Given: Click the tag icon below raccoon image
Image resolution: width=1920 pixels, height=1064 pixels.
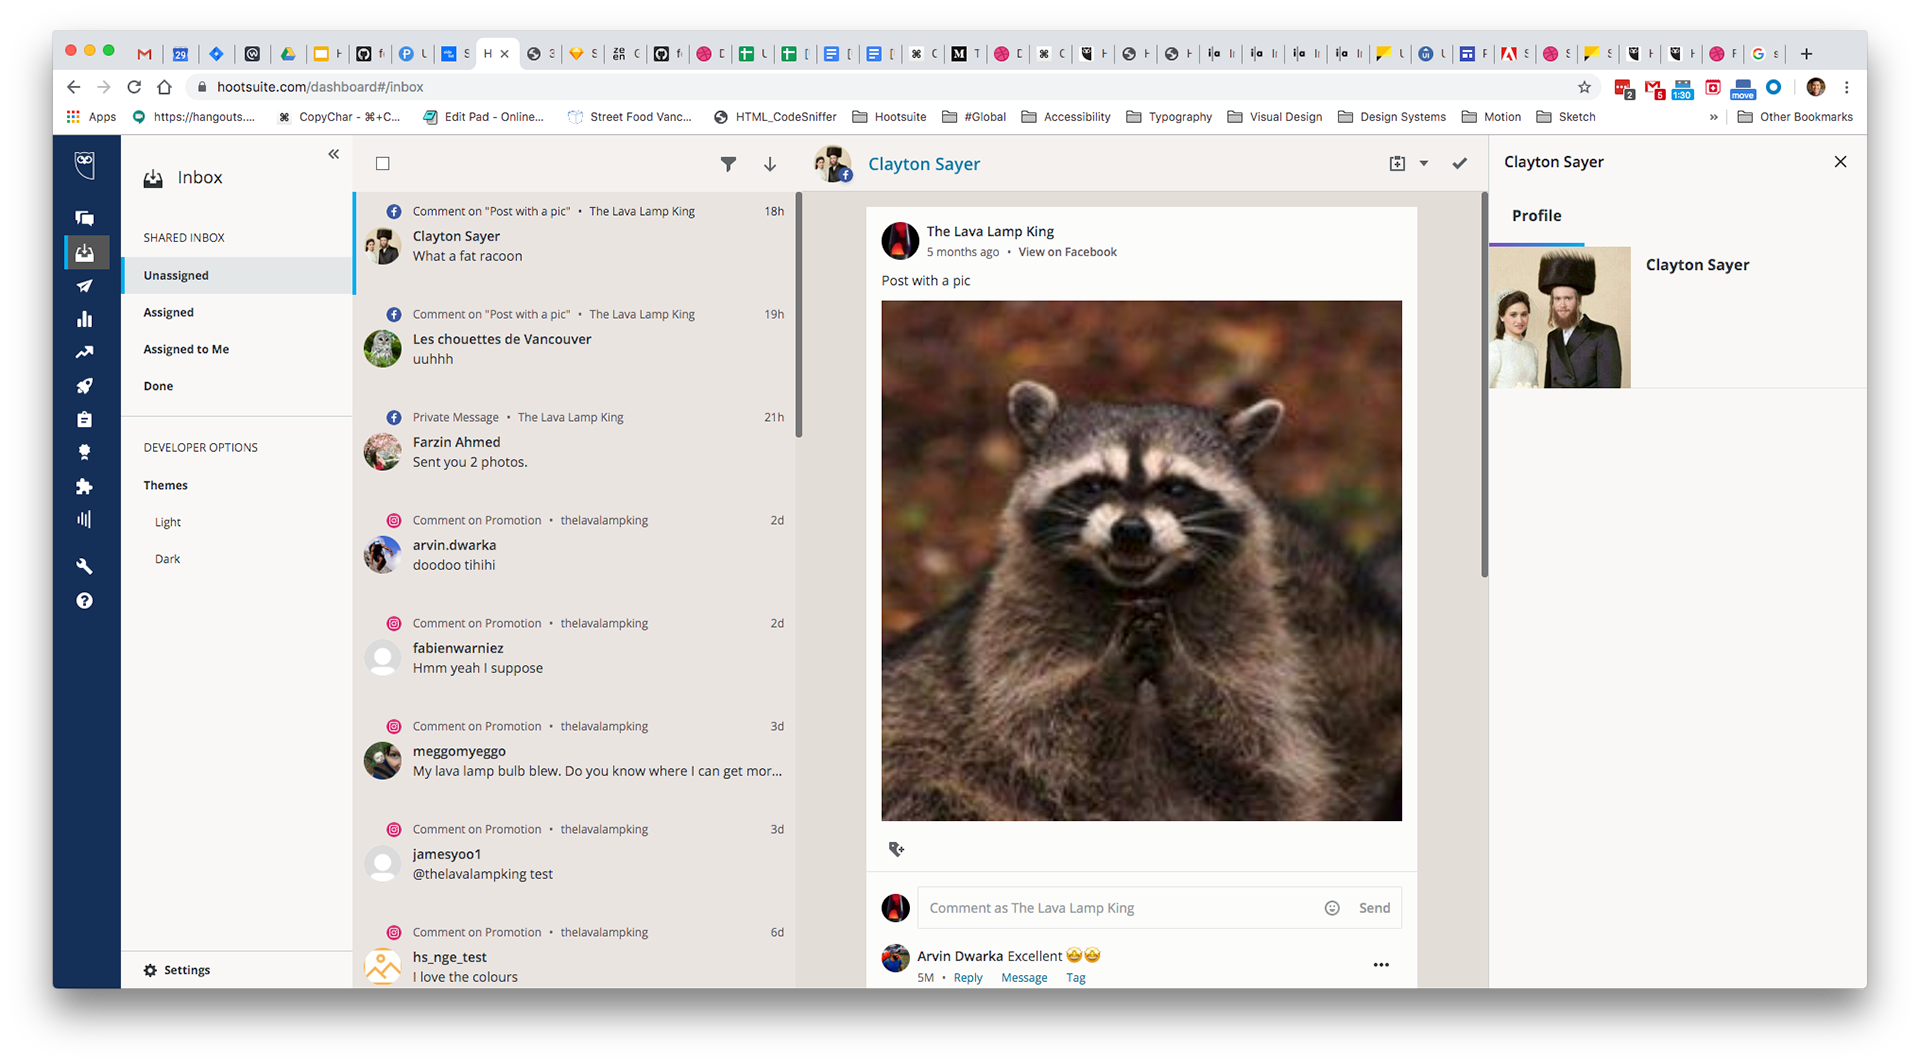Looking at the screenshot, I should 897,849.
